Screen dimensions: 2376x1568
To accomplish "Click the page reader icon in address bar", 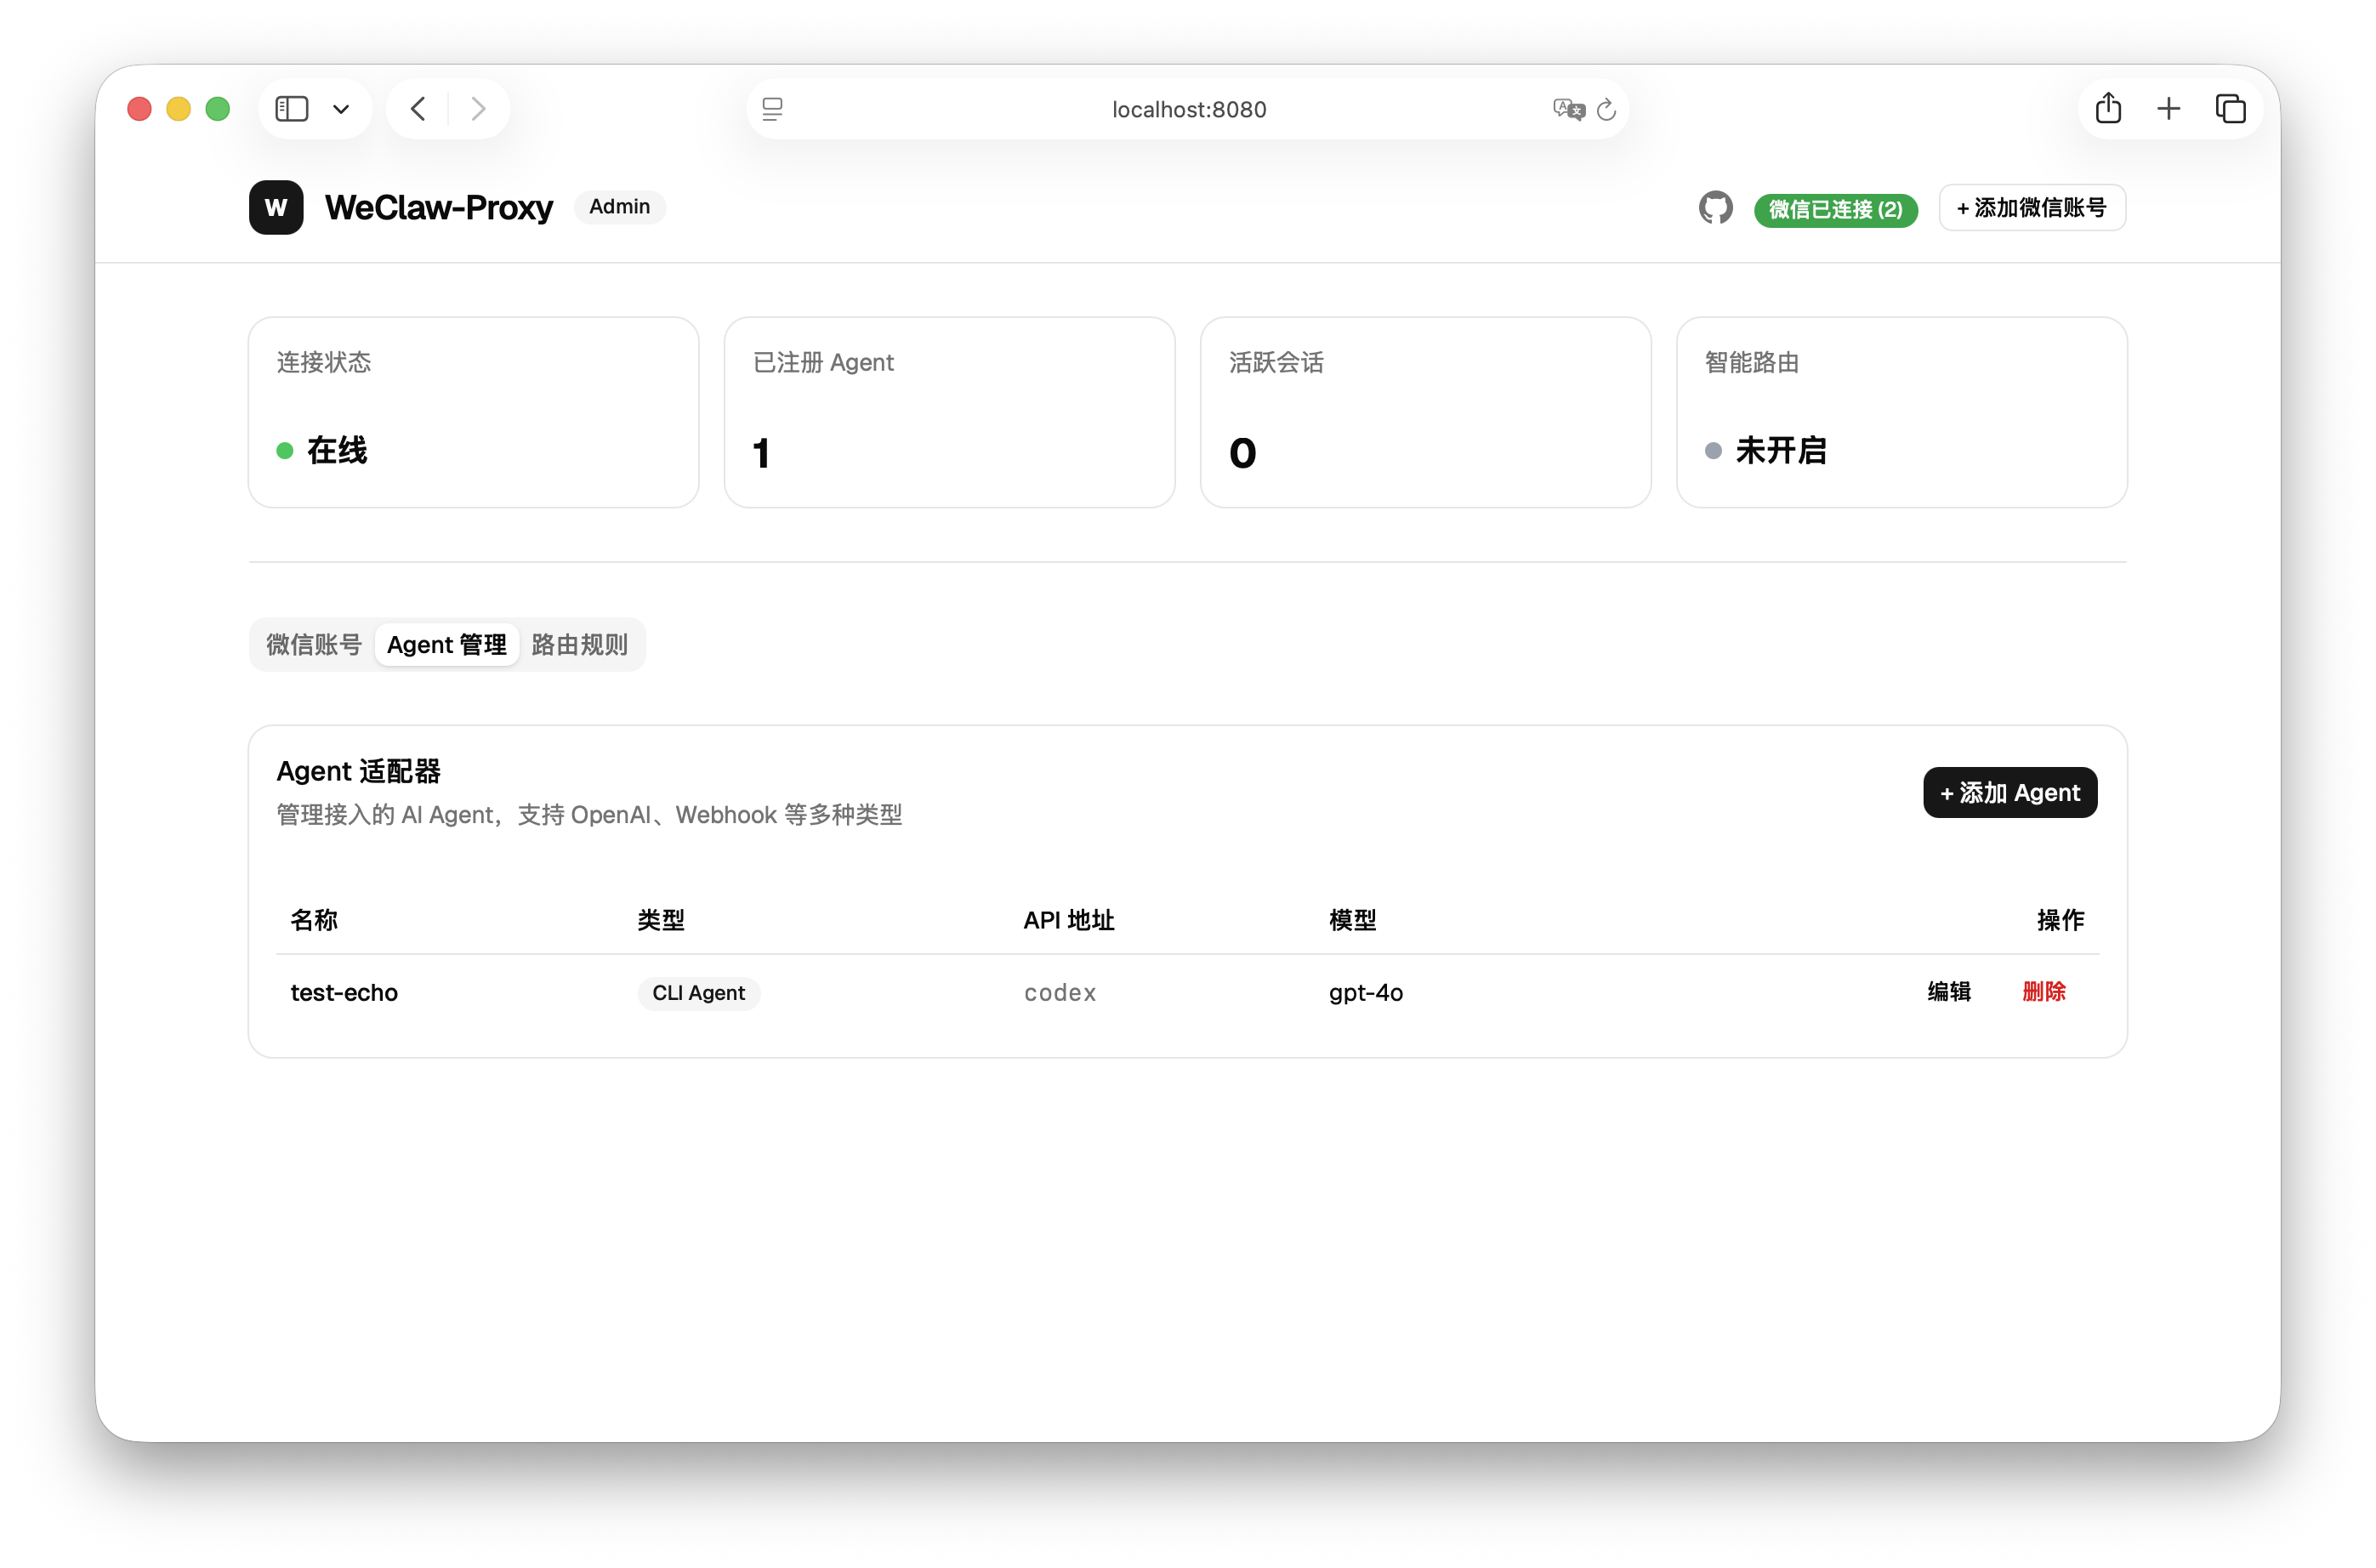I will [772, 109].
